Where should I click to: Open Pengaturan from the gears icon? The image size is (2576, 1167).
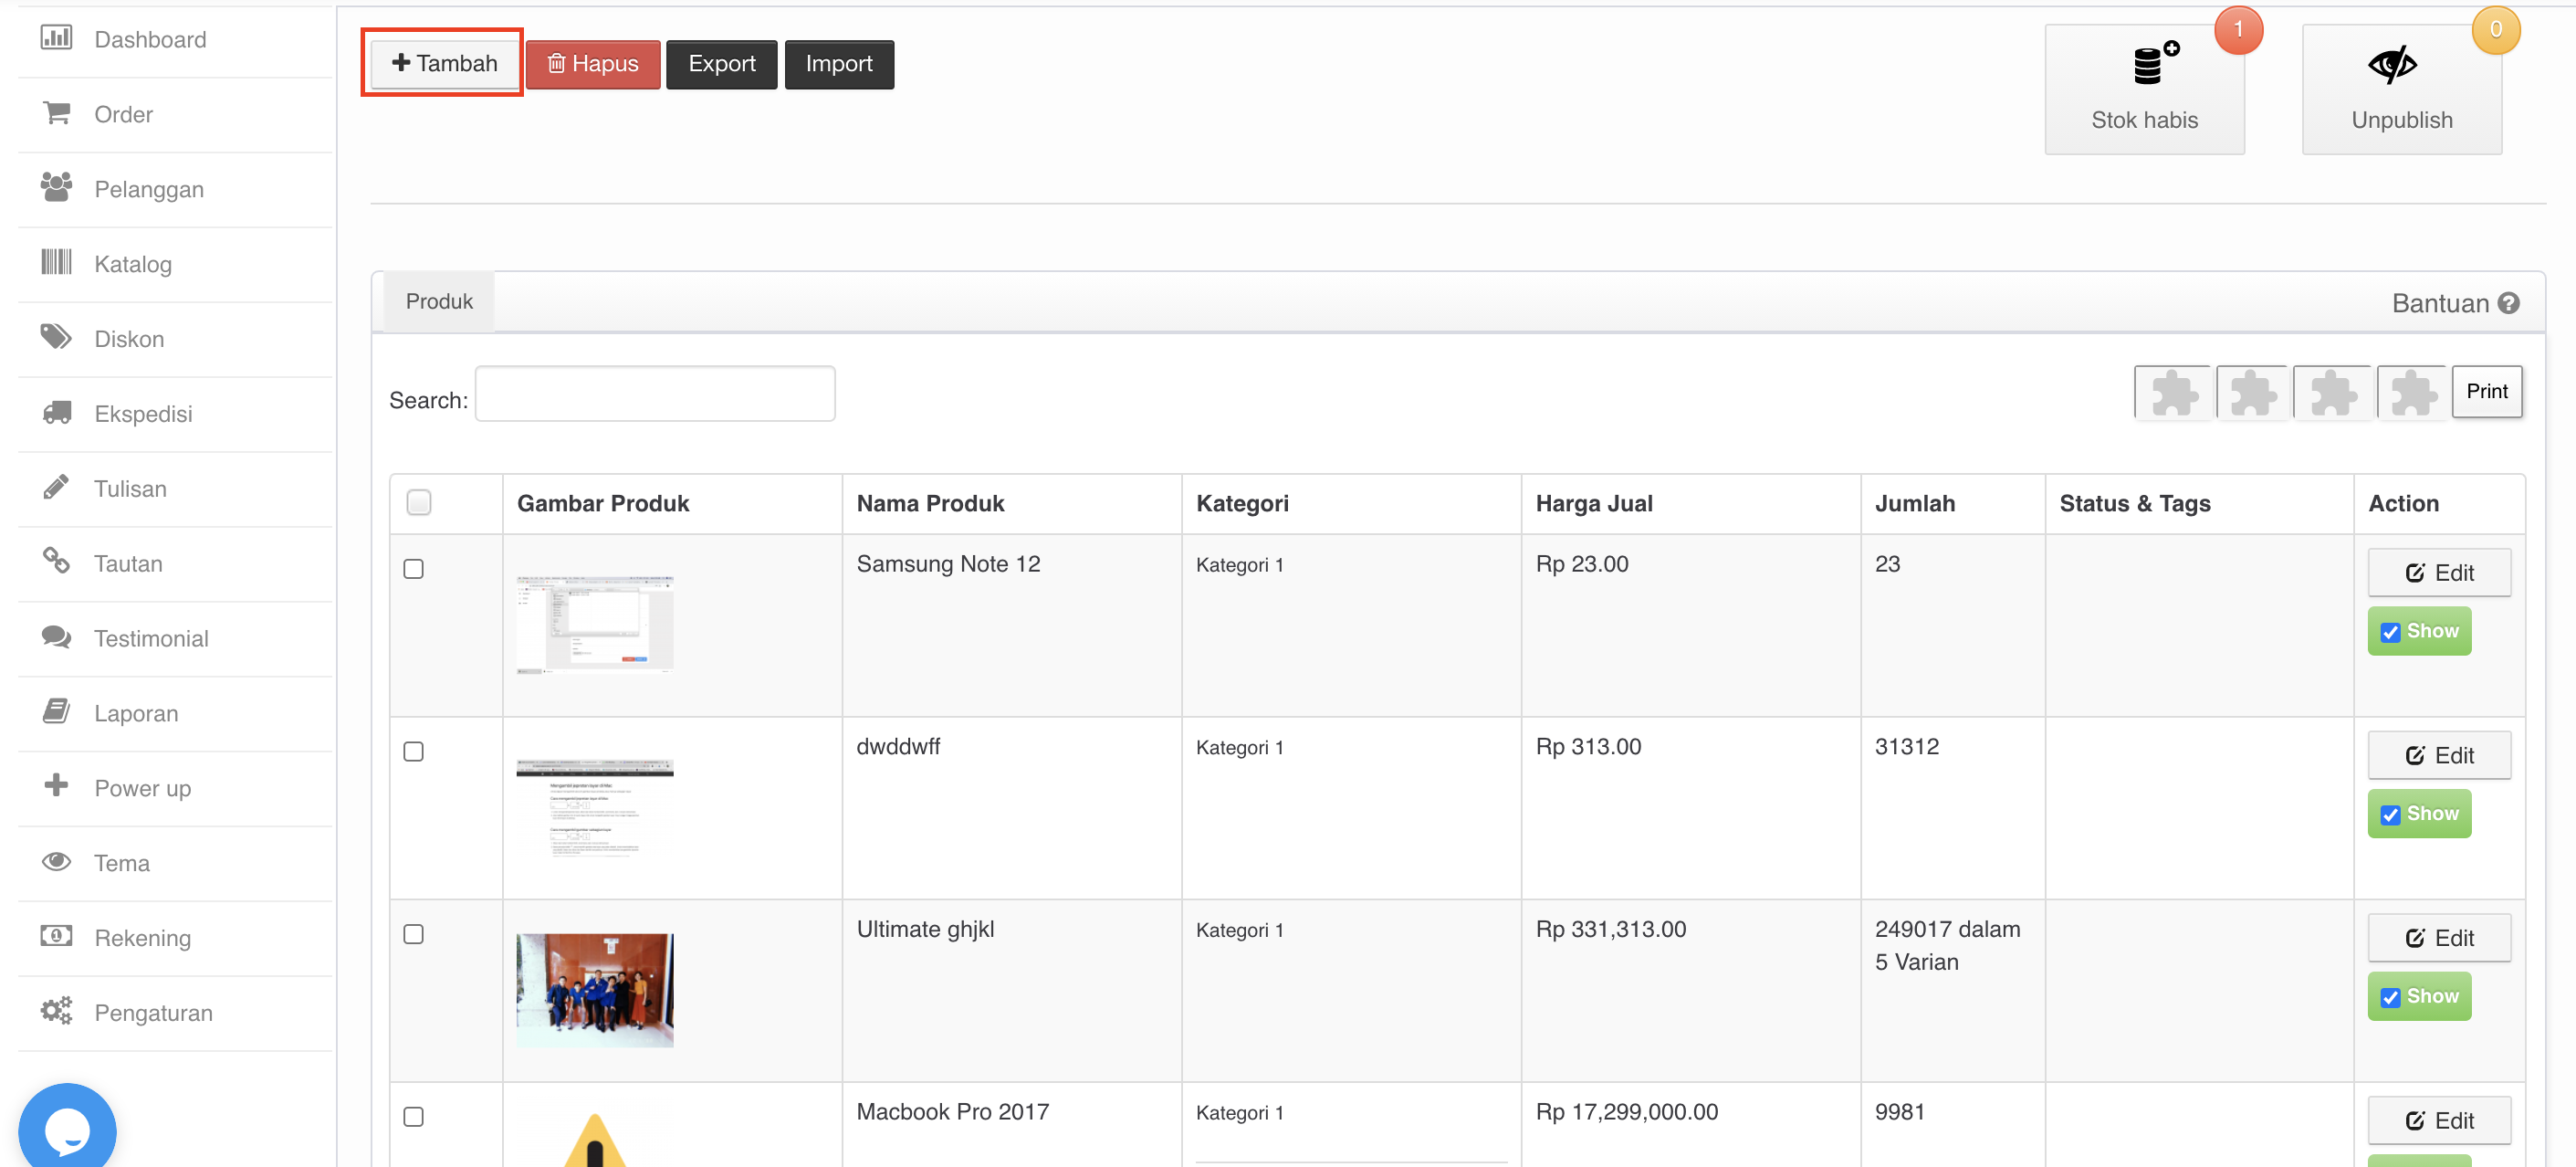pyautogui.click(x=56, y=1011)
